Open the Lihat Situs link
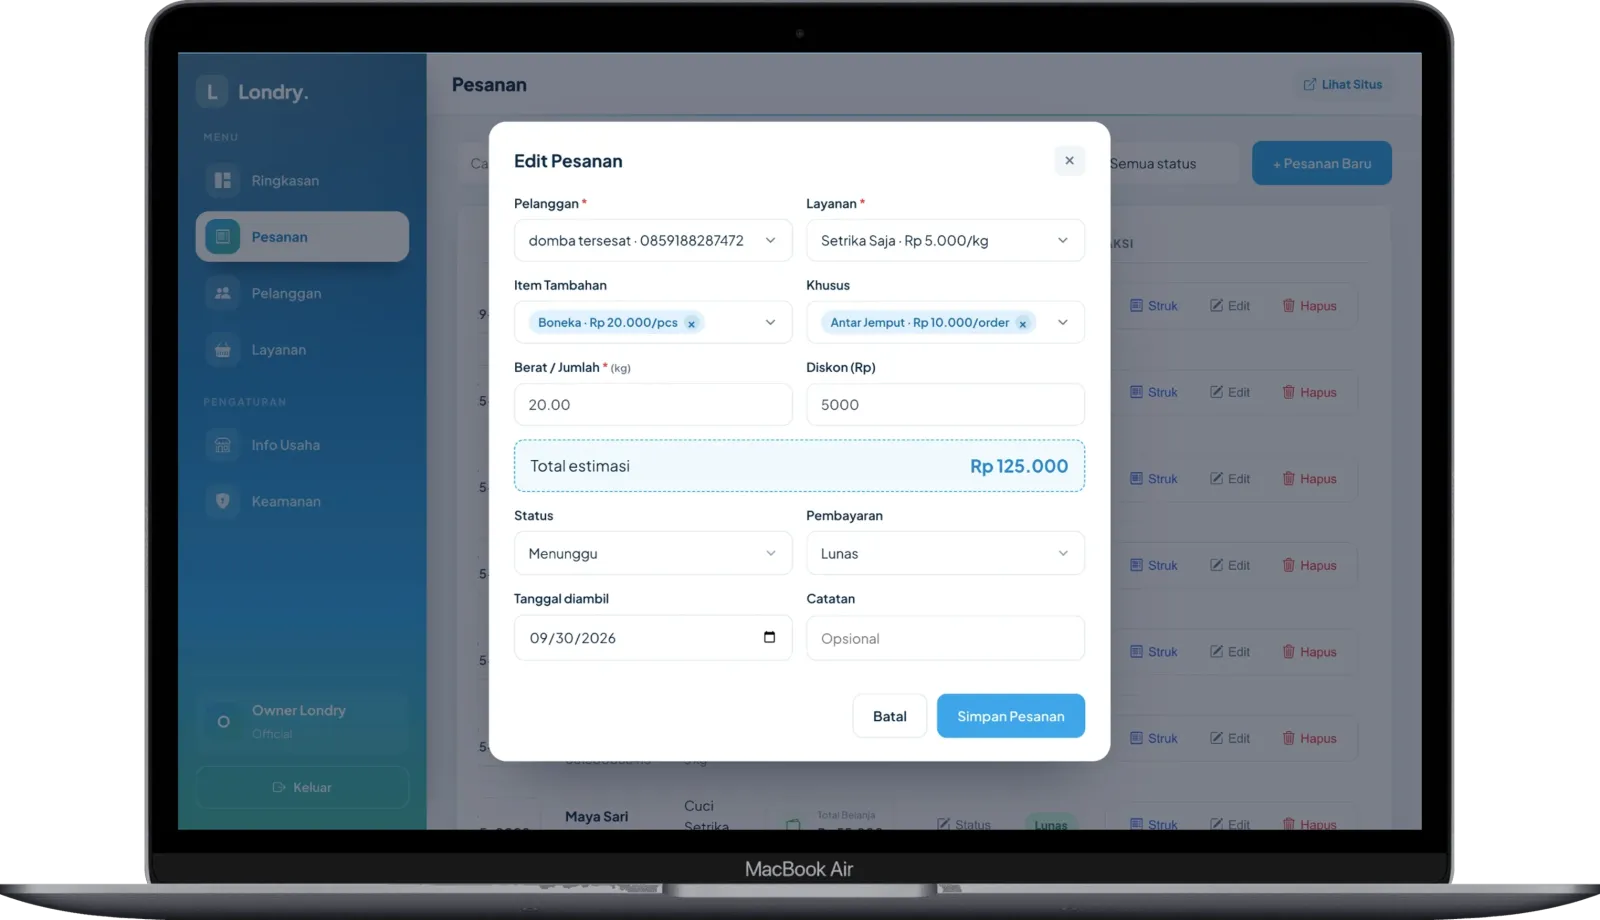The width and height of the screenshot is (1600, 920). 1343,85
